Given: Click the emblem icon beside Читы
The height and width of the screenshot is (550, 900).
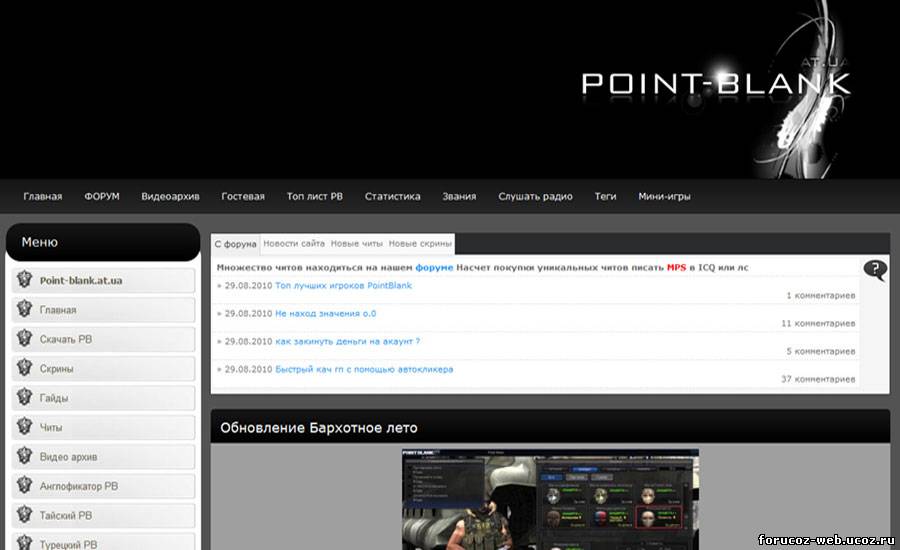Looking at the screenshot, I should point(24,427).
